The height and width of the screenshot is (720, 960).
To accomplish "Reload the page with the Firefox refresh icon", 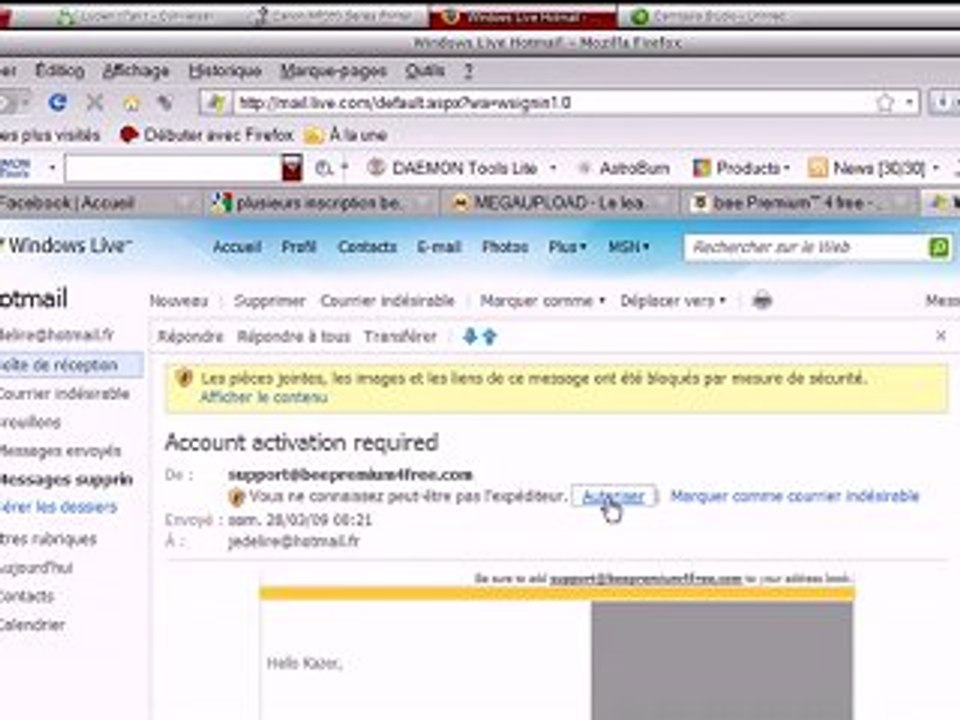I will click(58, 102).
